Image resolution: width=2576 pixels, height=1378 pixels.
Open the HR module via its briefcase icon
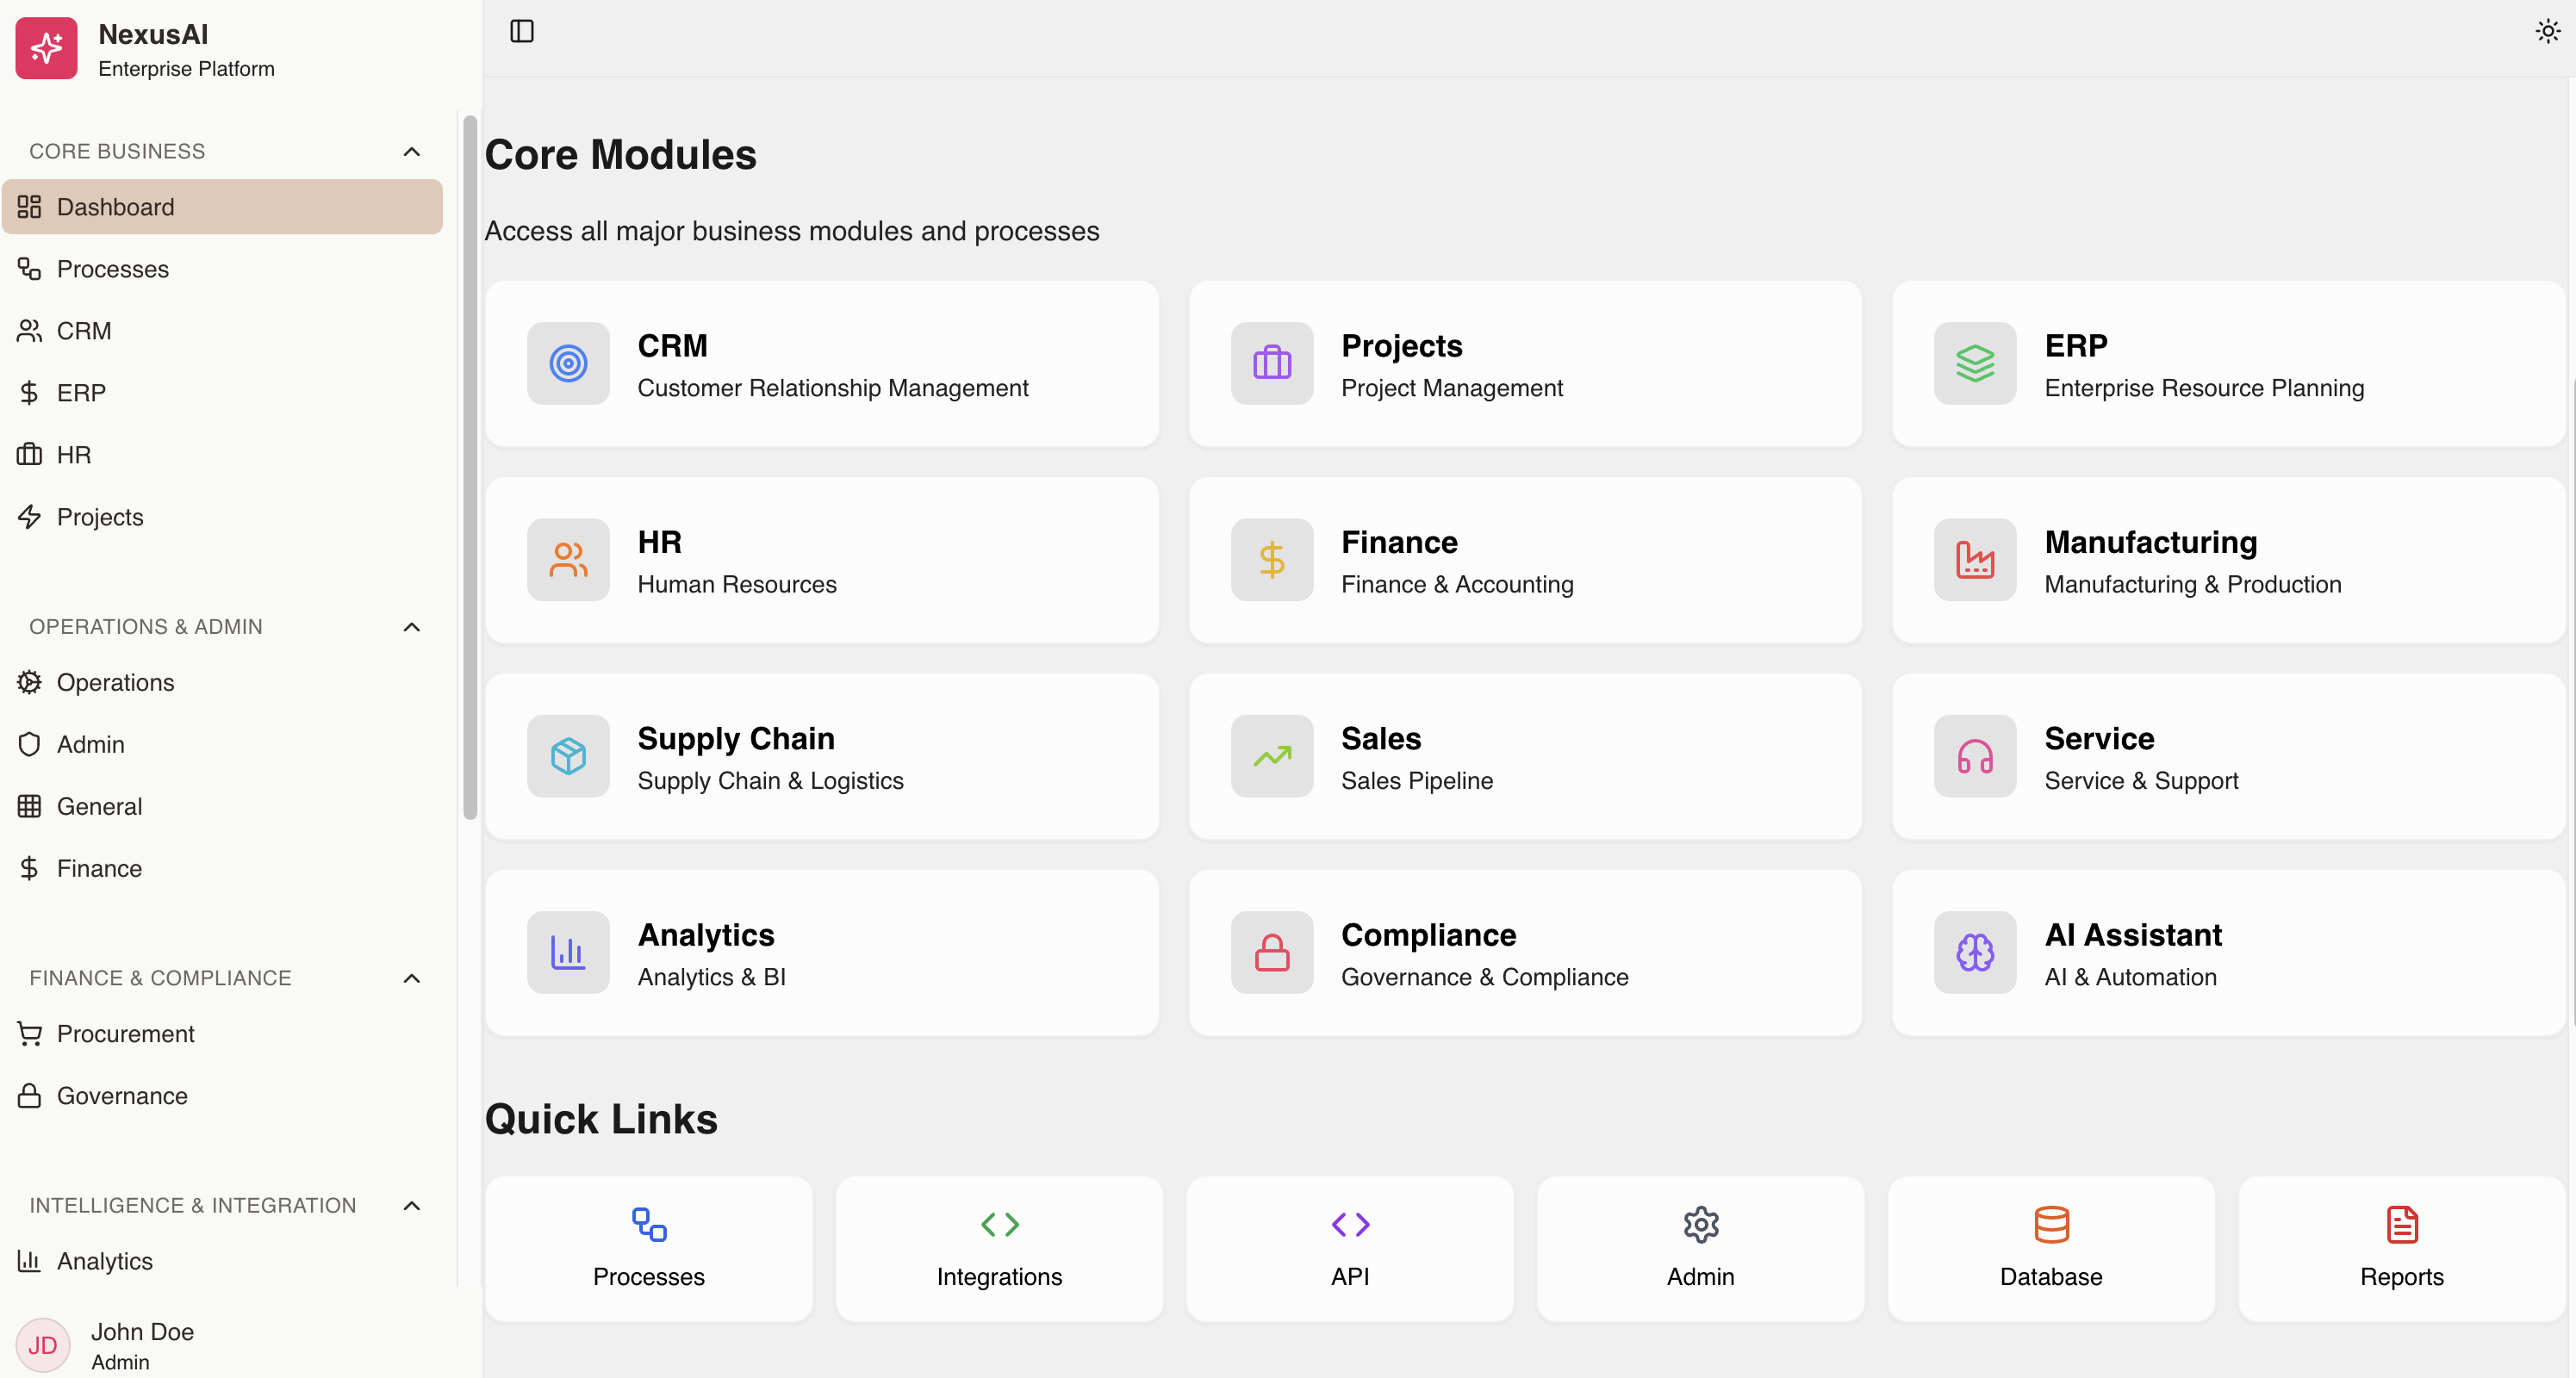[28, 454]
